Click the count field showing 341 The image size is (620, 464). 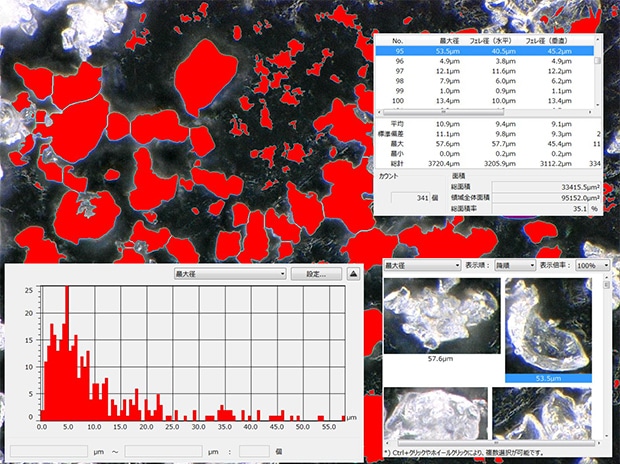(x=410, y=197)
